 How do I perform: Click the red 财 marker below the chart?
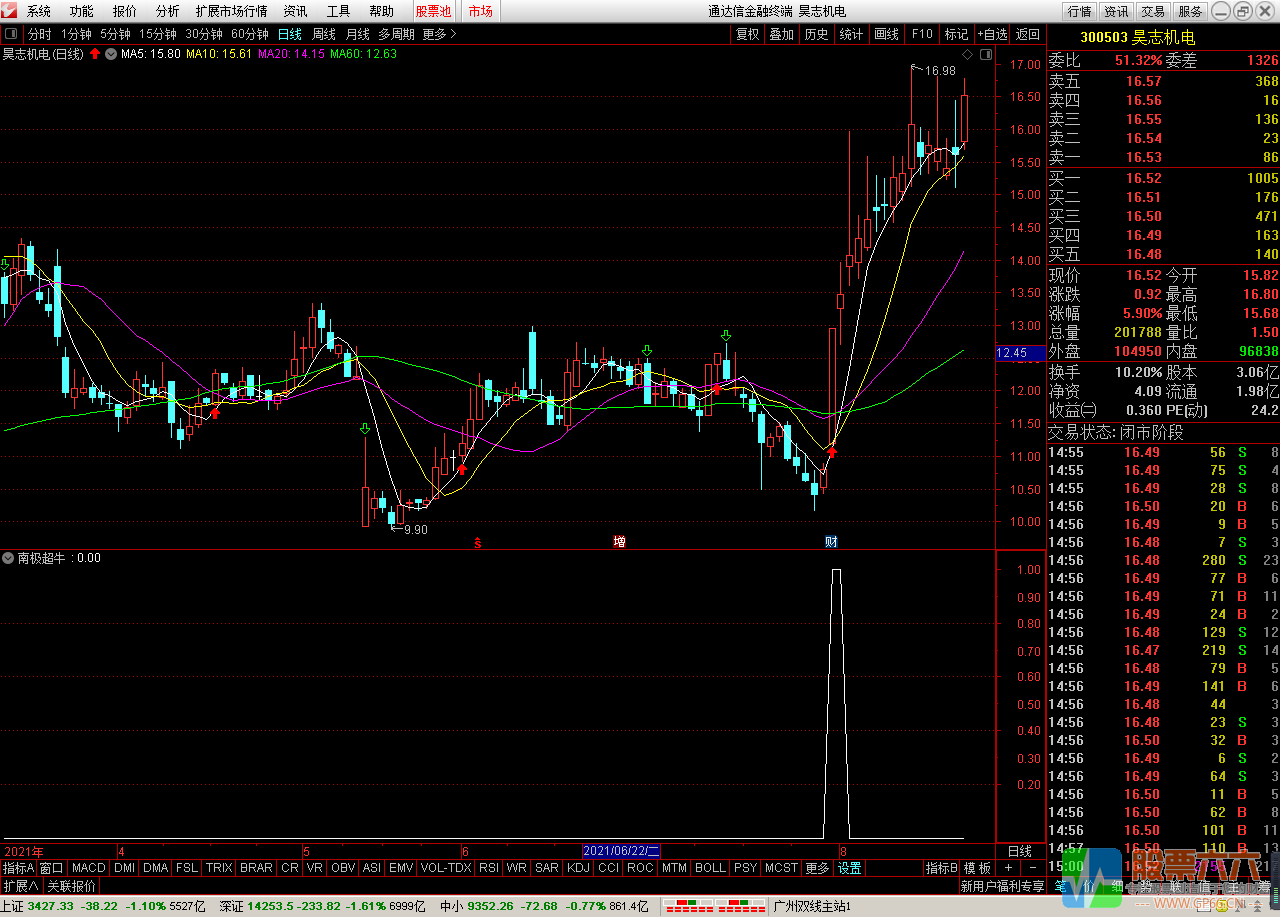831,542
